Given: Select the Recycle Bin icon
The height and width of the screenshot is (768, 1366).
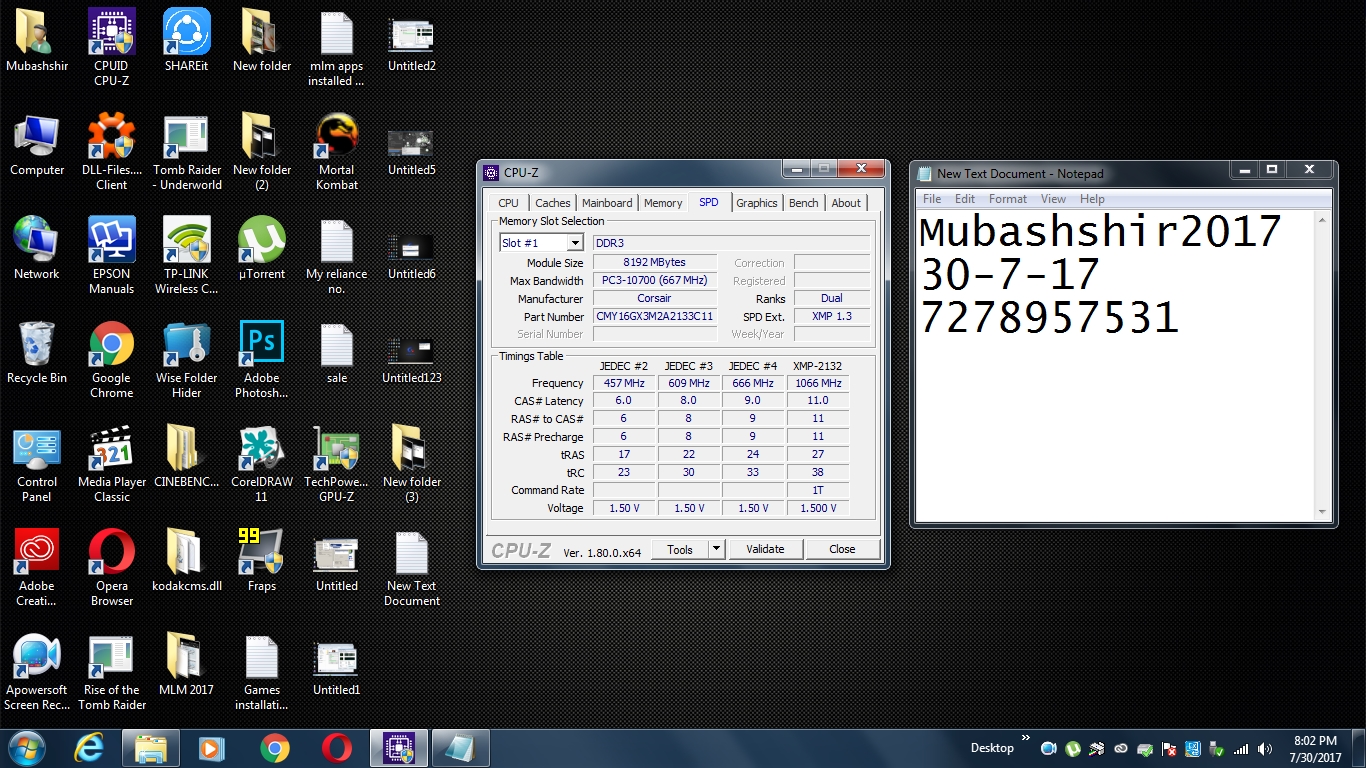Looking at the screenshot, I should 37,352.
